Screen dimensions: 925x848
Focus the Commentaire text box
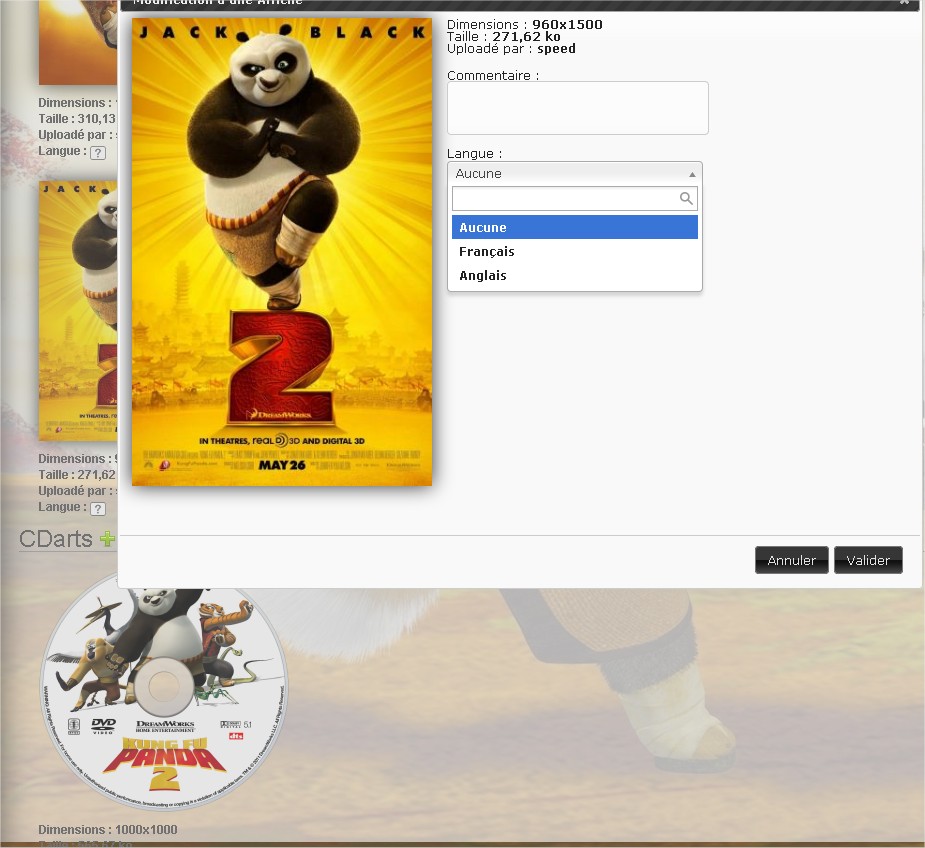tap(577, 108)
